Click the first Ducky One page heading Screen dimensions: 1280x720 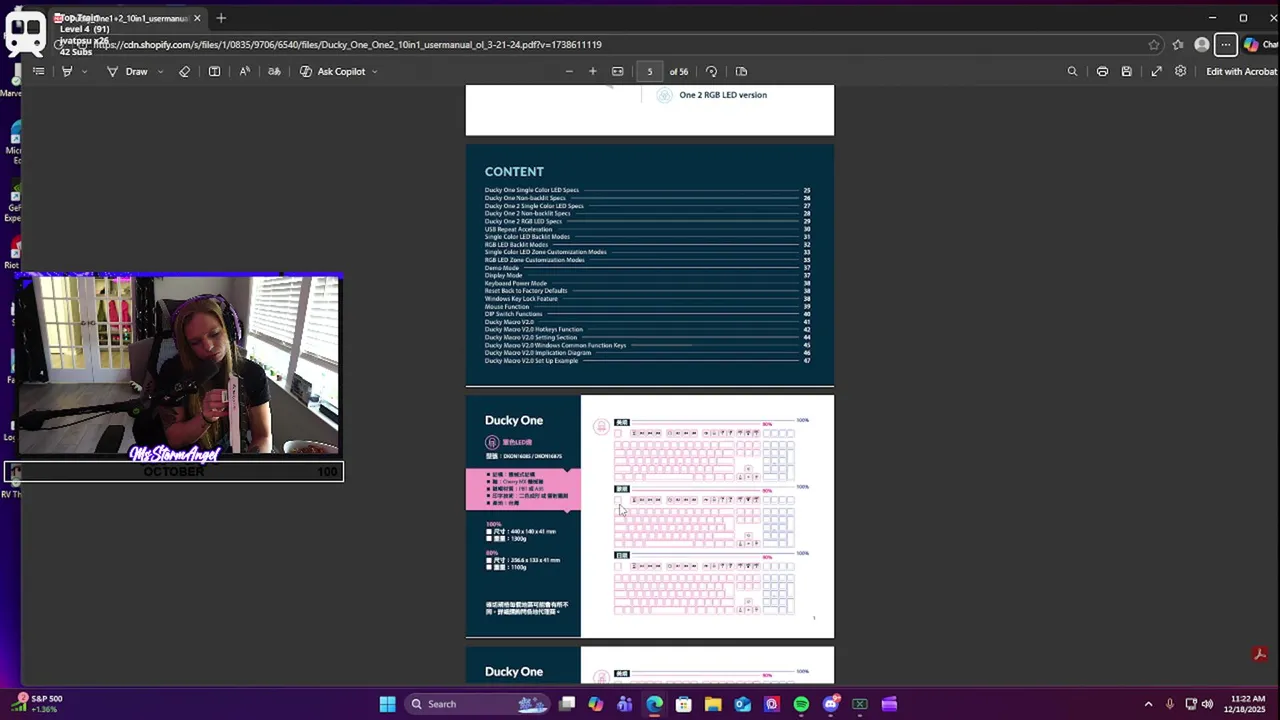514,420
